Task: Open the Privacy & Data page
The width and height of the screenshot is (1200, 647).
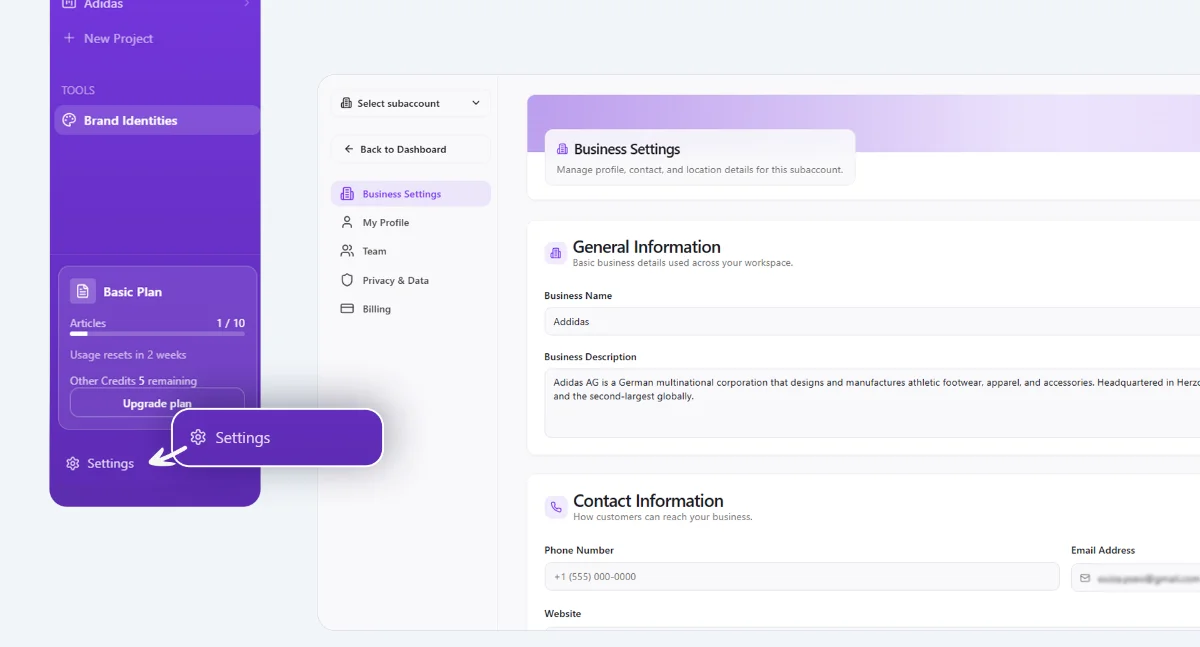Action: (x=411, y=280)
